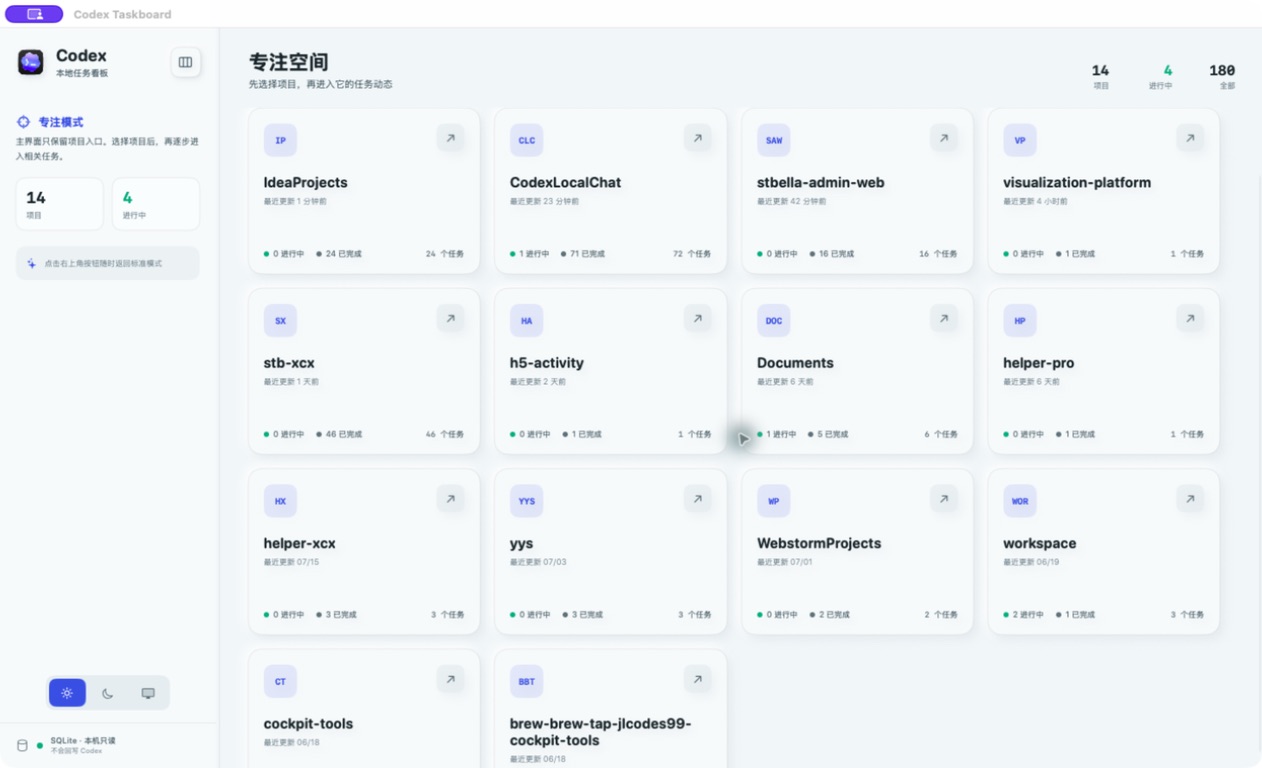Switch to system theme monitor icon

(148, 693)
